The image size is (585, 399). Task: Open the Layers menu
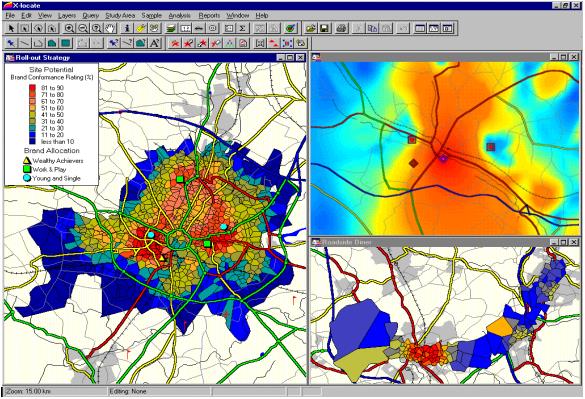click(x=67, y=16)
